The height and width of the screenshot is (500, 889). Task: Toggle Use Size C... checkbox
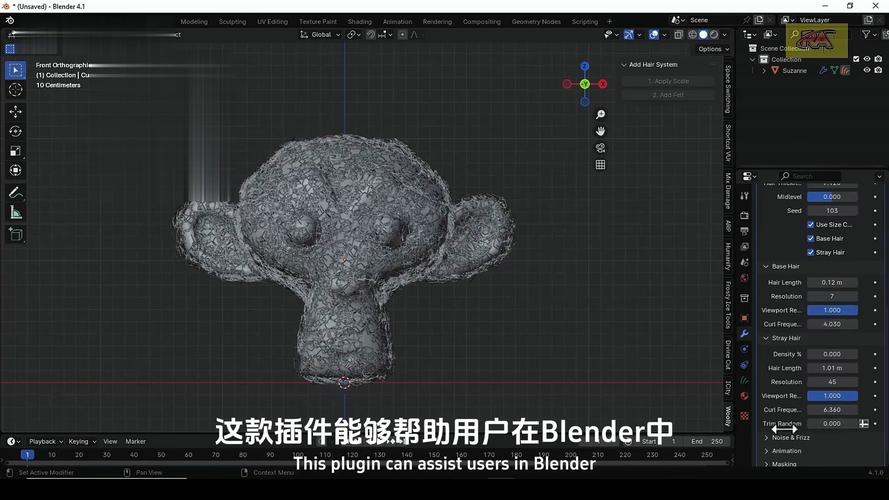[x=811, y=224]
